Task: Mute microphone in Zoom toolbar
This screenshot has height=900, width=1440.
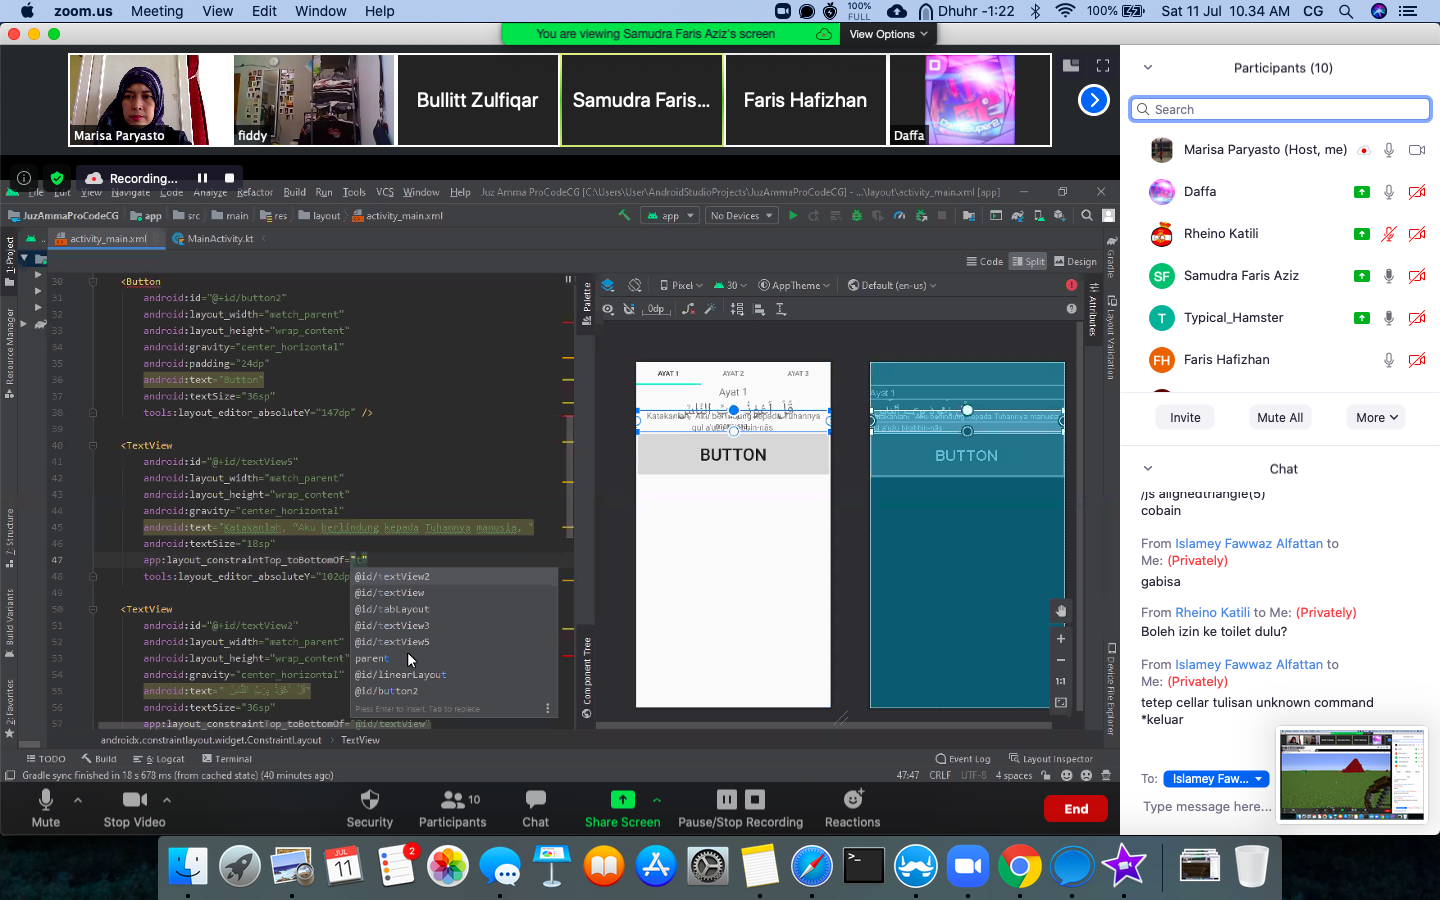Action: click(46, 808)
